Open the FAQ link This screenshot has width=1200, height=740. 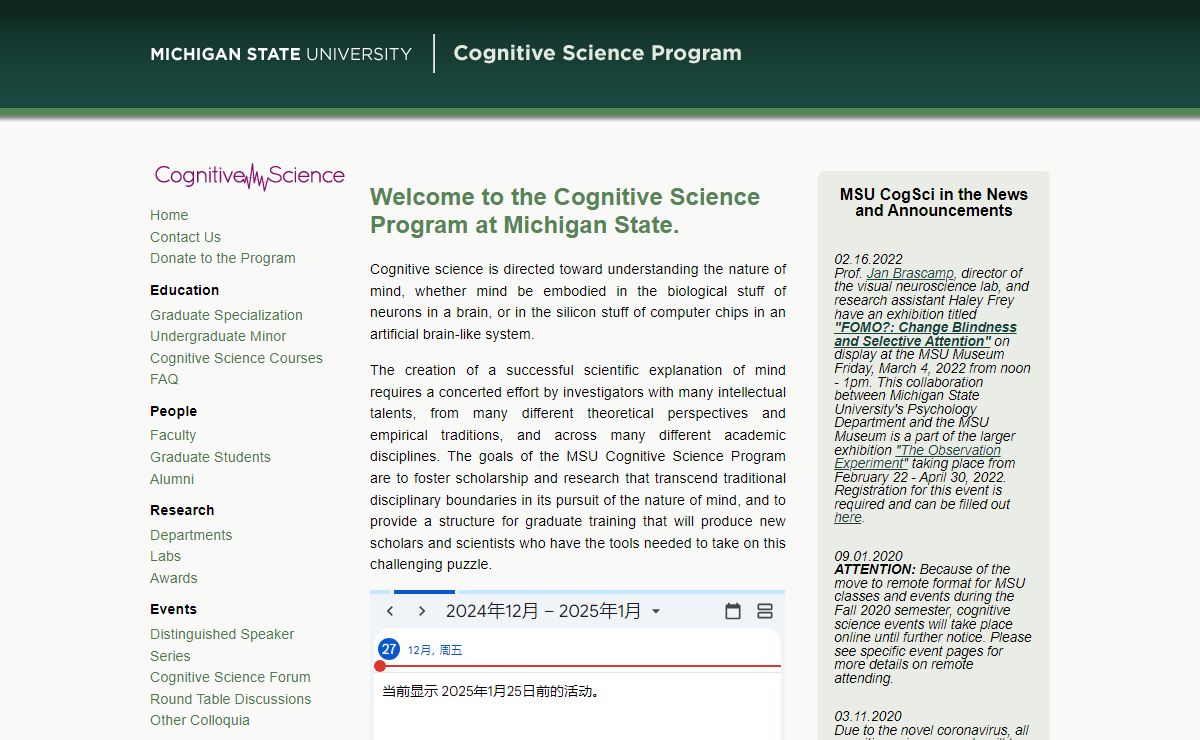point(164,379)
